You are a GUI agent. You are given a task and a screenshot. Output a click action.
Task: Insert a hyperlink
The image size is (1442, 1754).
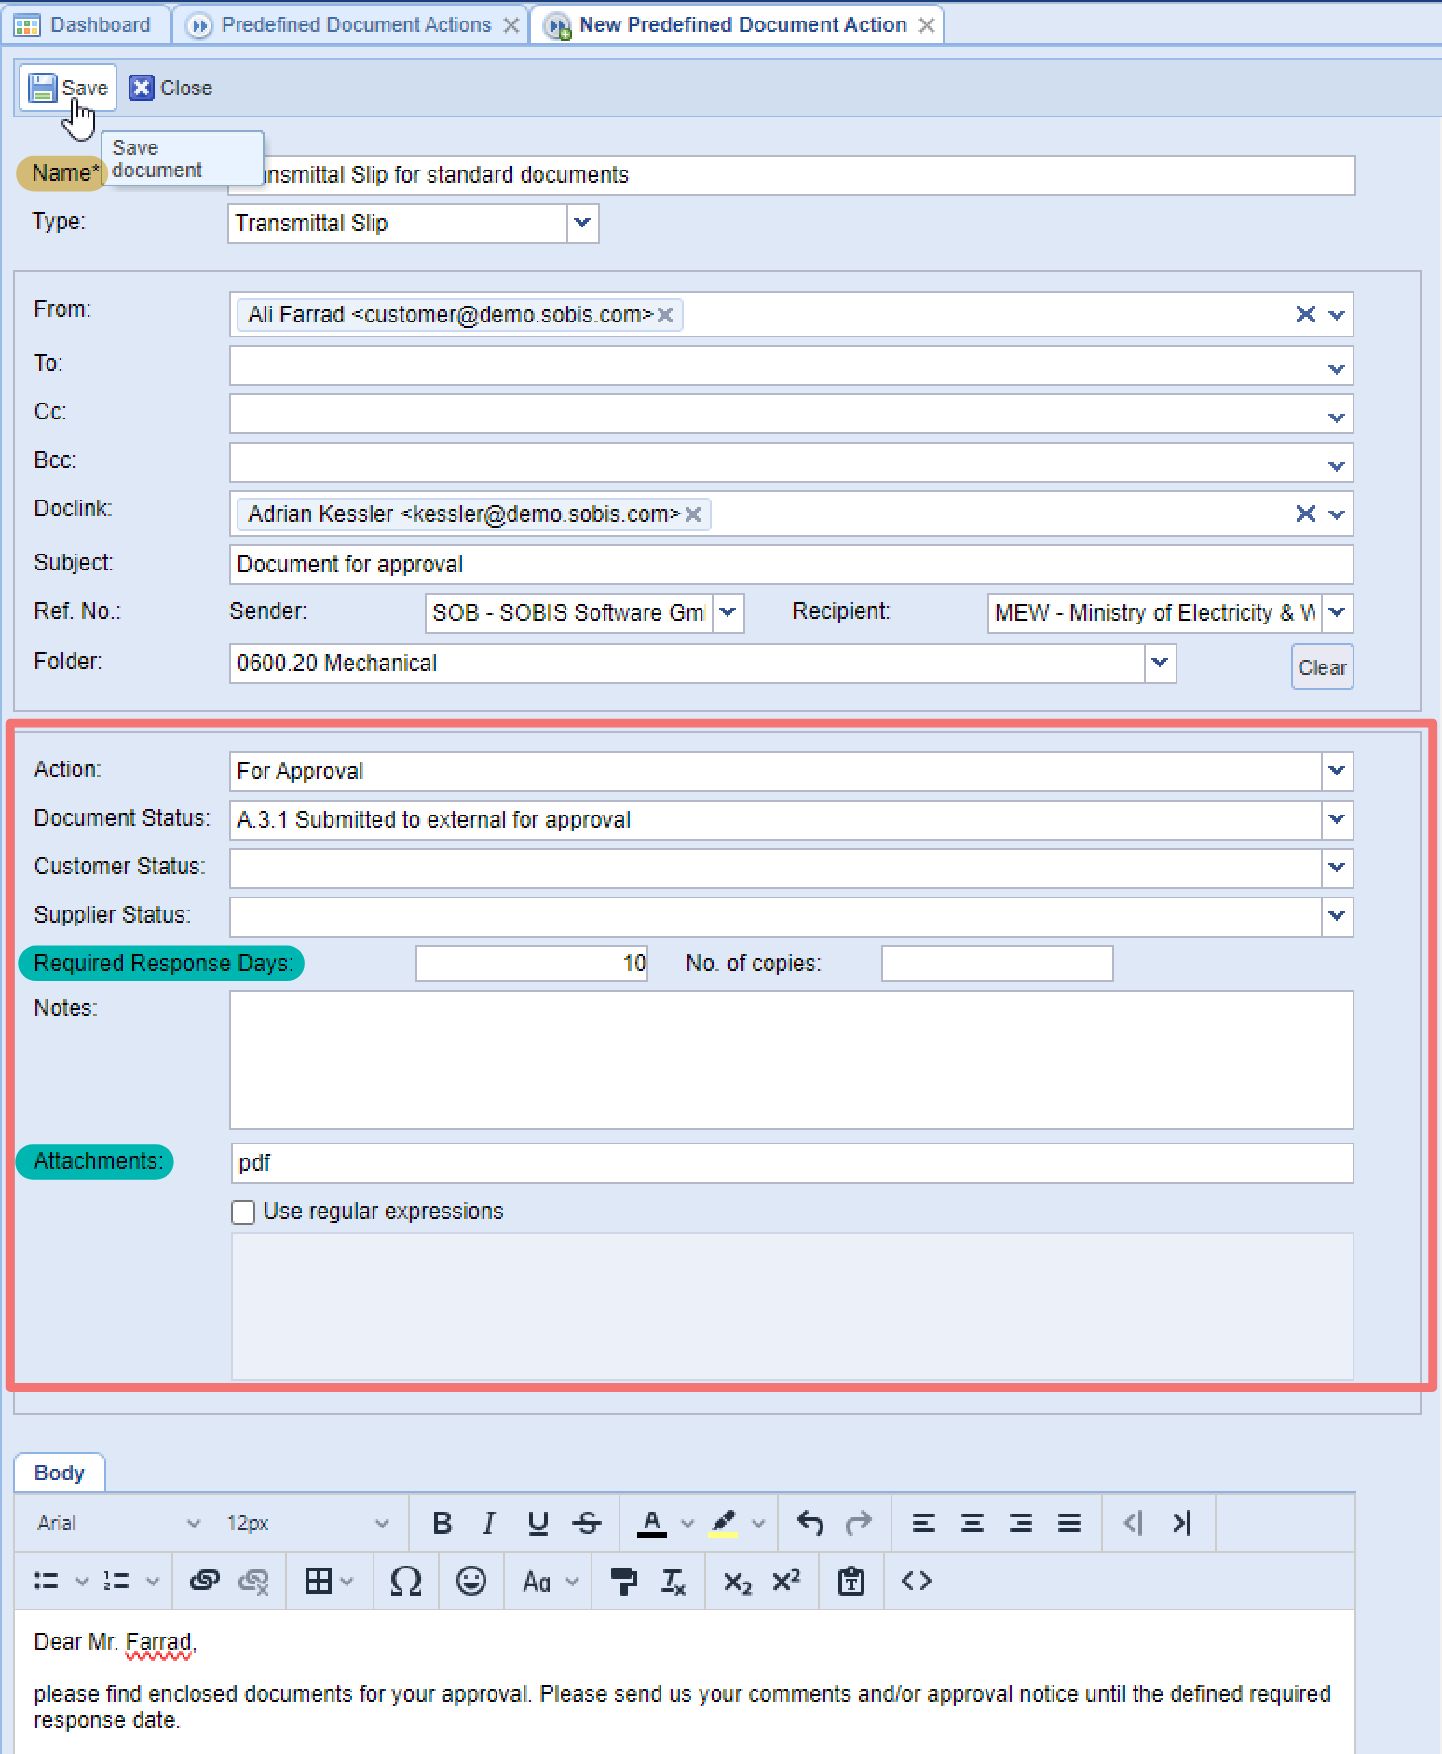coord(205,1581)
